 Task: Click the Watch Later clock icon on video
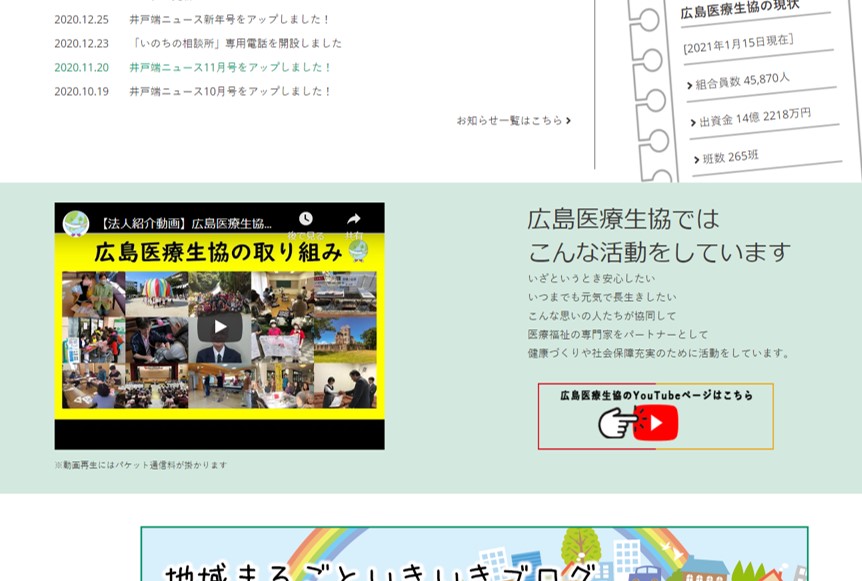[x=306, y=219]
